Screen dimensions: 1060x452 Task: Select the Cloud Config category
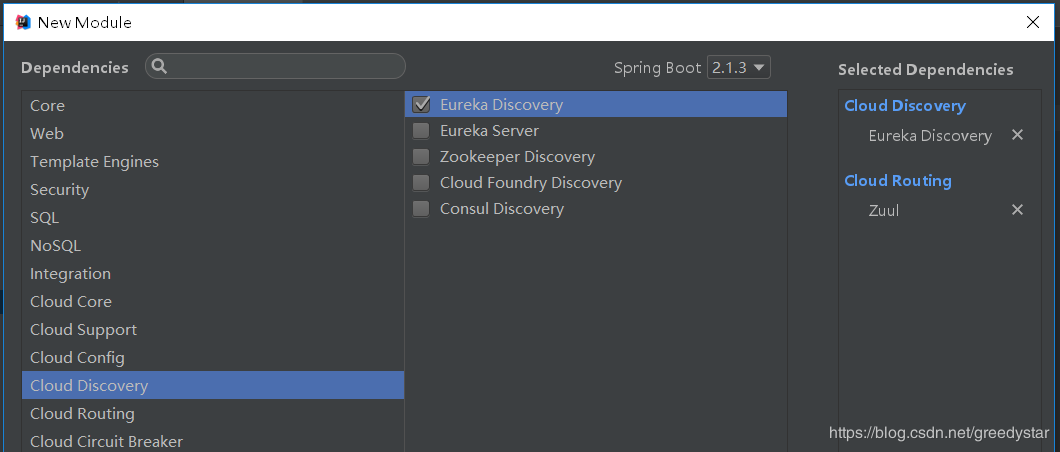point(213,357)
